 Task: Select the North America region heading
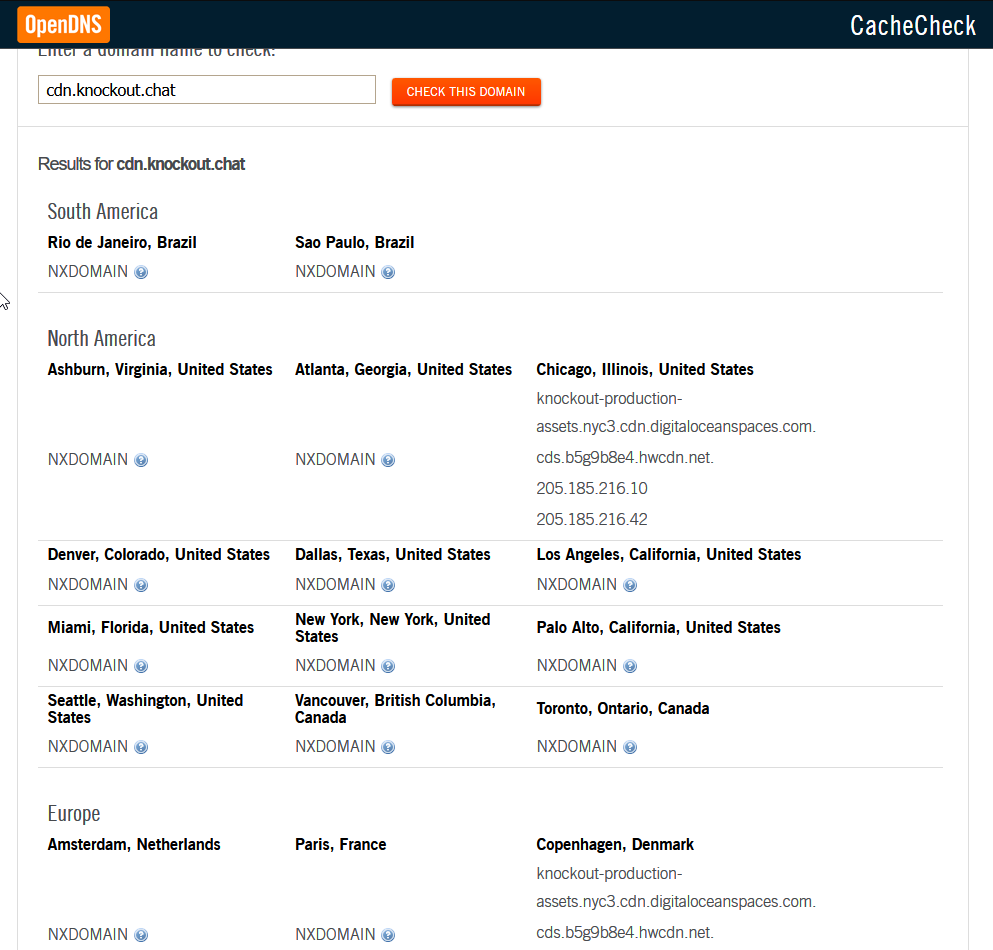[x=101, y=339]
